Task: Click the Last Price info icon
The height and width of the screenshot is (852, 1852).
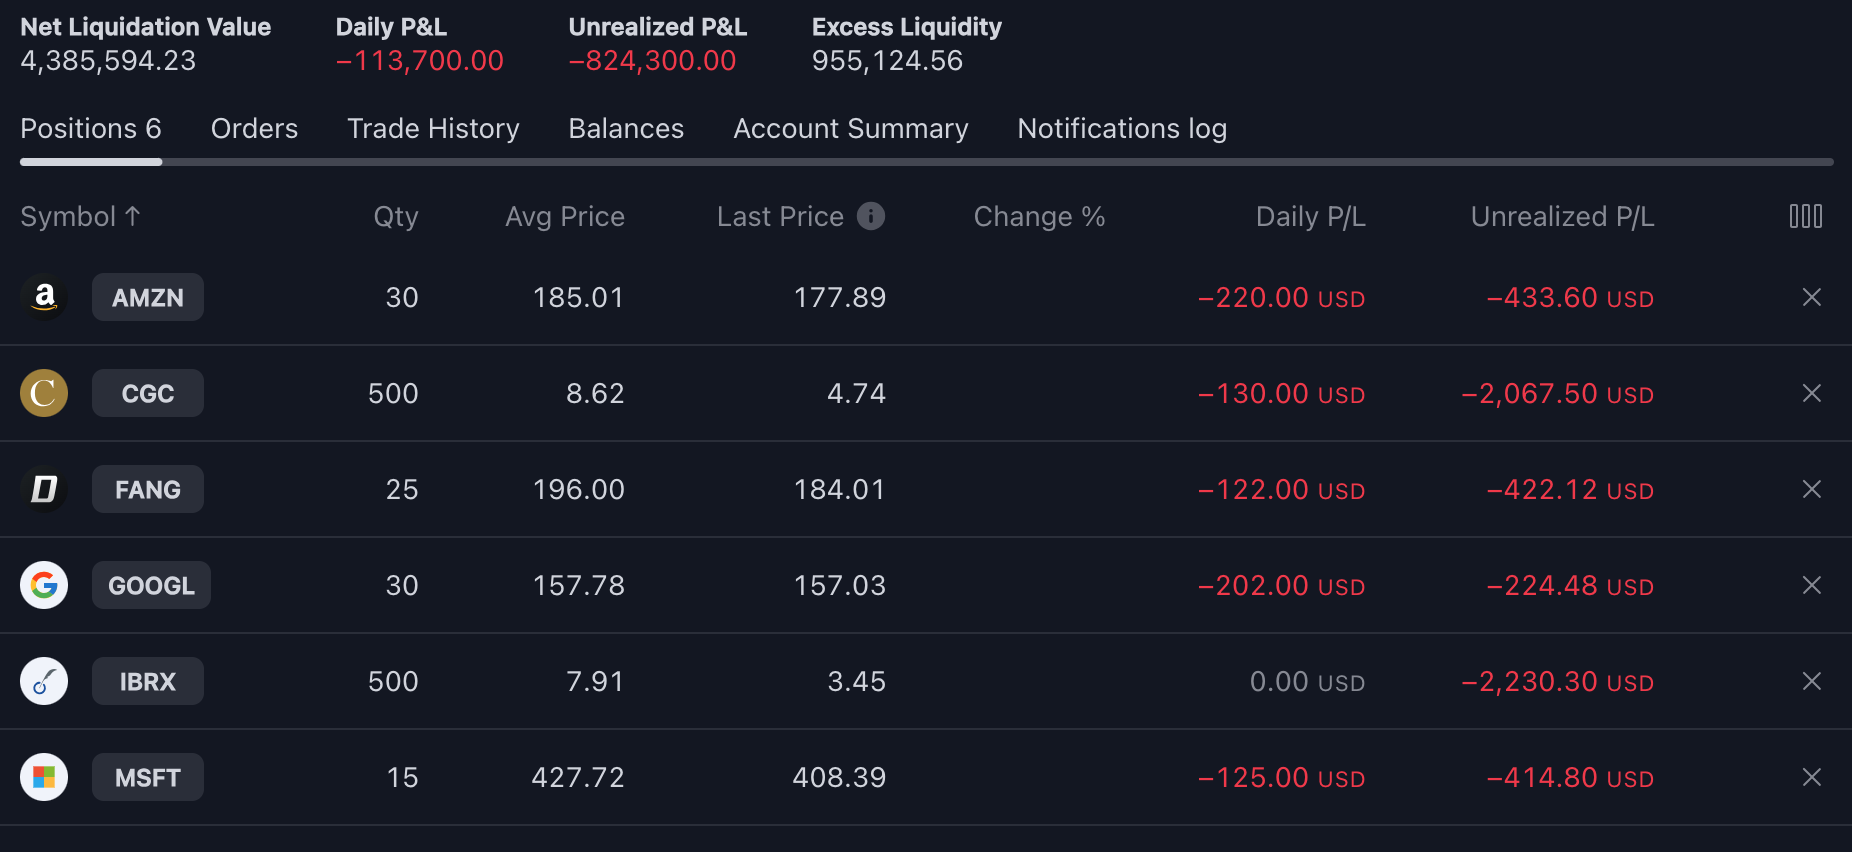Action: [871, 216]
